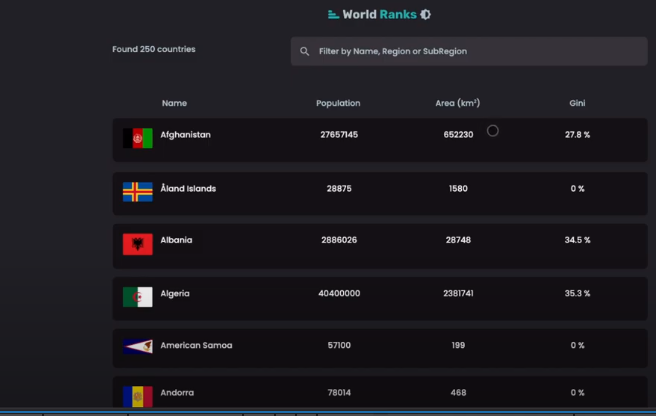Click Andorra Gini value 0 %
The height and width of the screenshot is (416, 656).
[x=577, y=393]
